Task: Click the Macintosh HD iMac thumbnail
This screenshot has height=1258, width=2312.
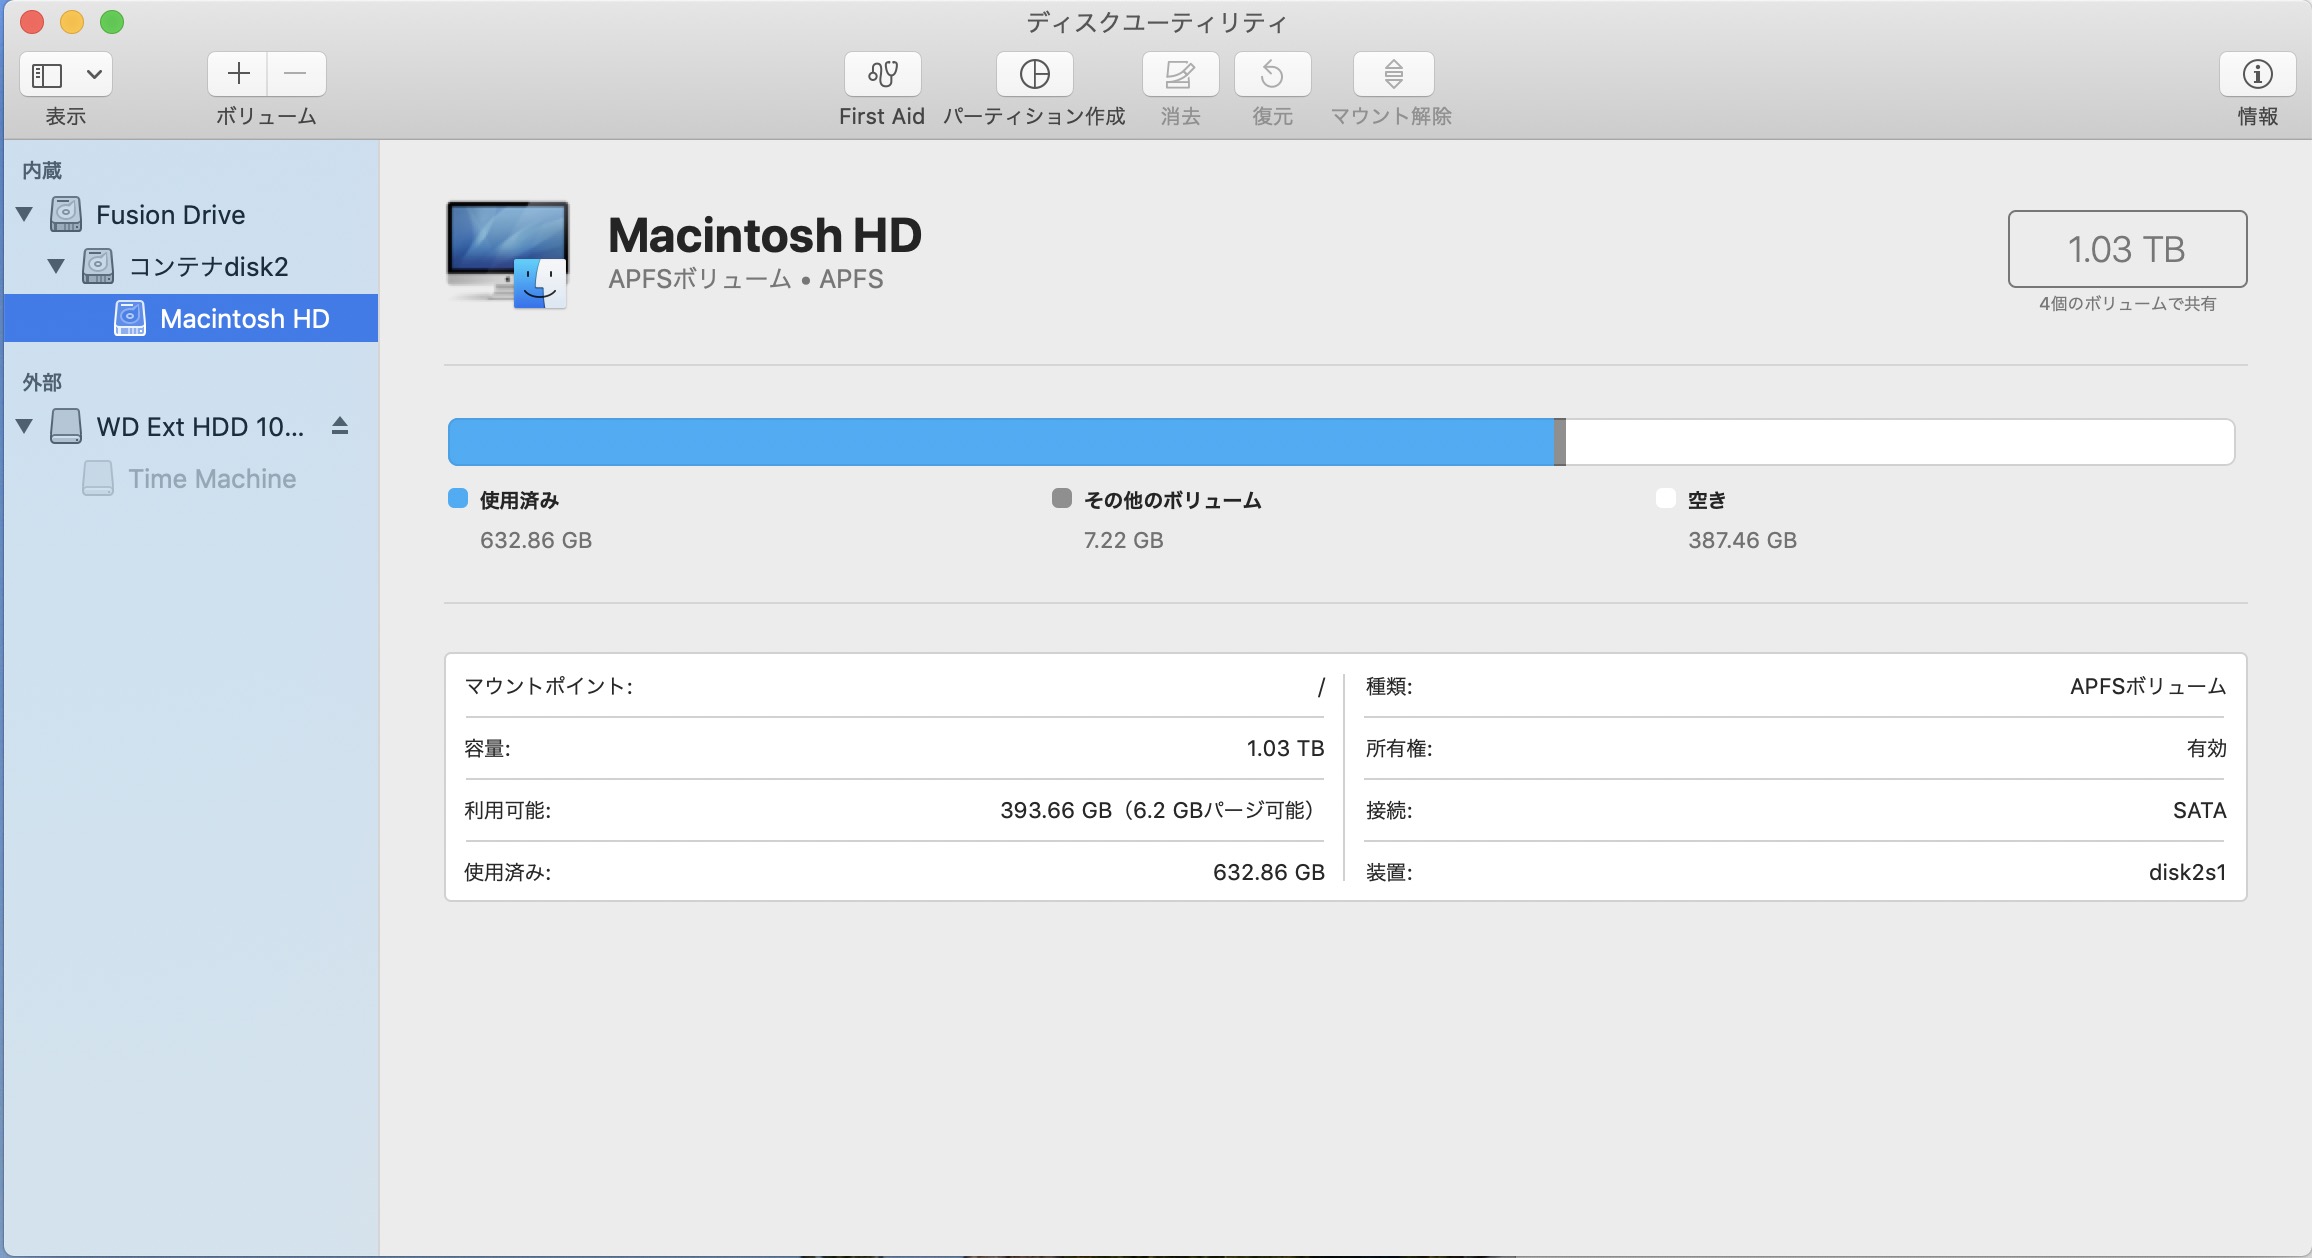Action: click(x=508, y=254)
